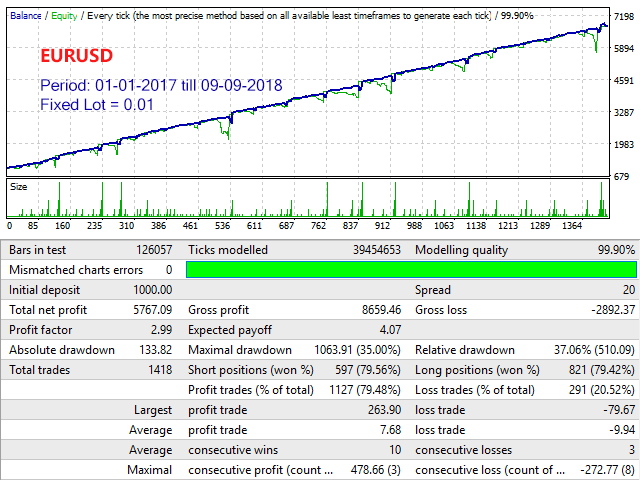
Task: Click the Maximal drawdown value 1063.91 (35.00%)
Action: [358, 350]
